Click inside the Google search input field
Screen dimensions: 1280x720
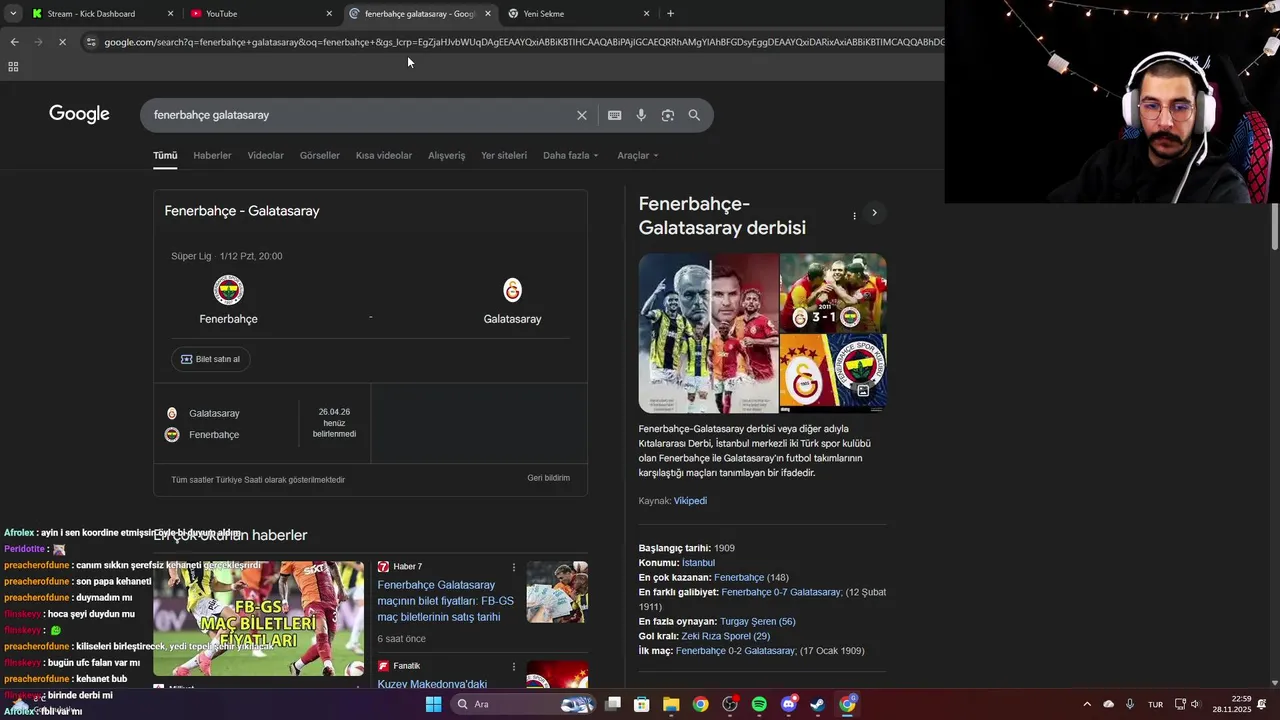[x=360, y=115]
